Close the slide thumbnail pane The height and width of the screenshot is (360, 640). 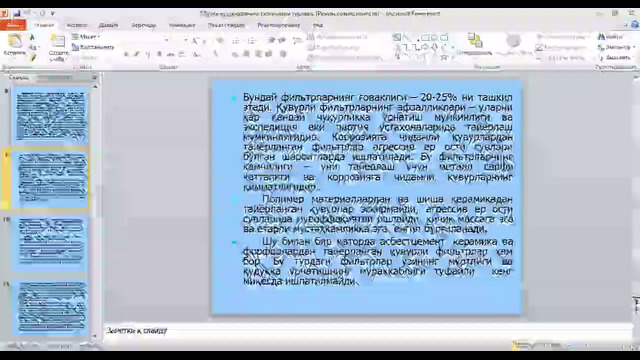coord(95,77)
